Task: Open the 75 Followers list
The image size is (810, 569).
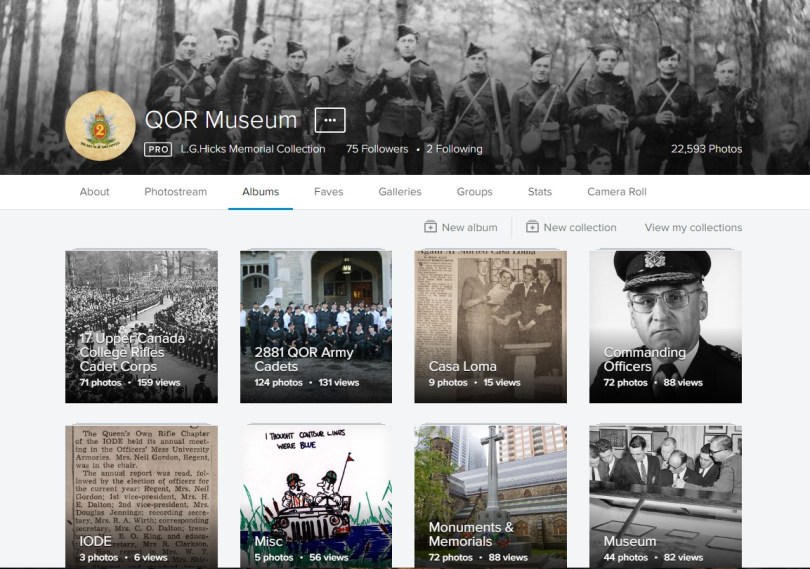Action: click(377, 149)
